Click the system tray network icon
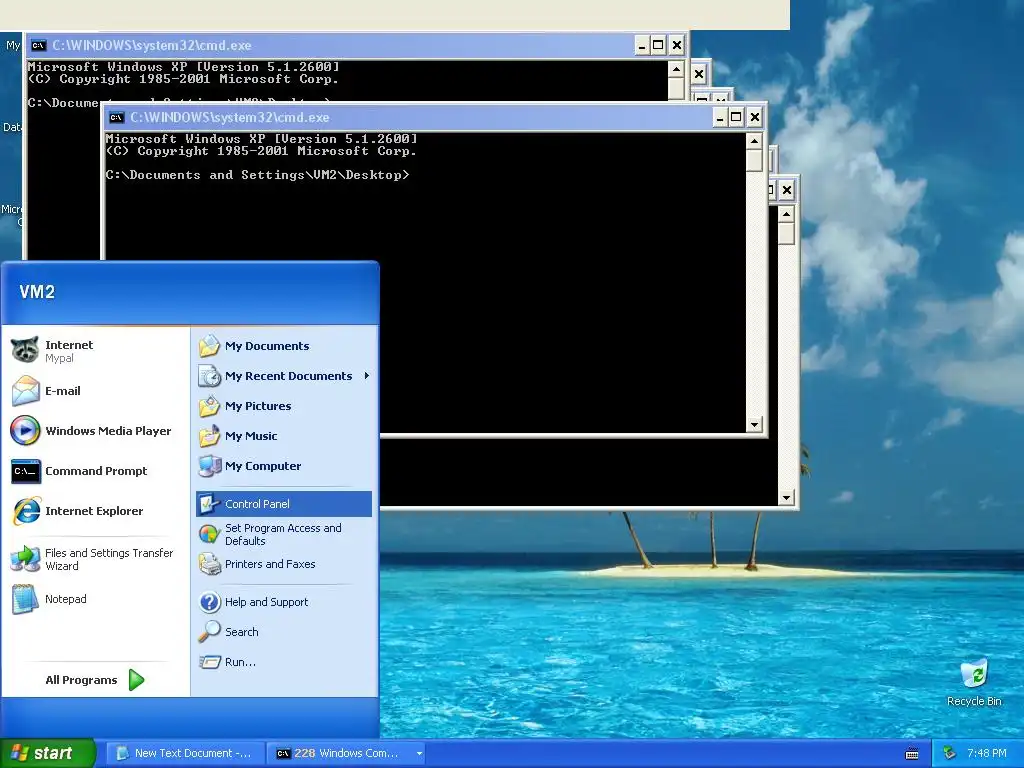Viewport: 1024px width, 768px height. pos(950,753)
